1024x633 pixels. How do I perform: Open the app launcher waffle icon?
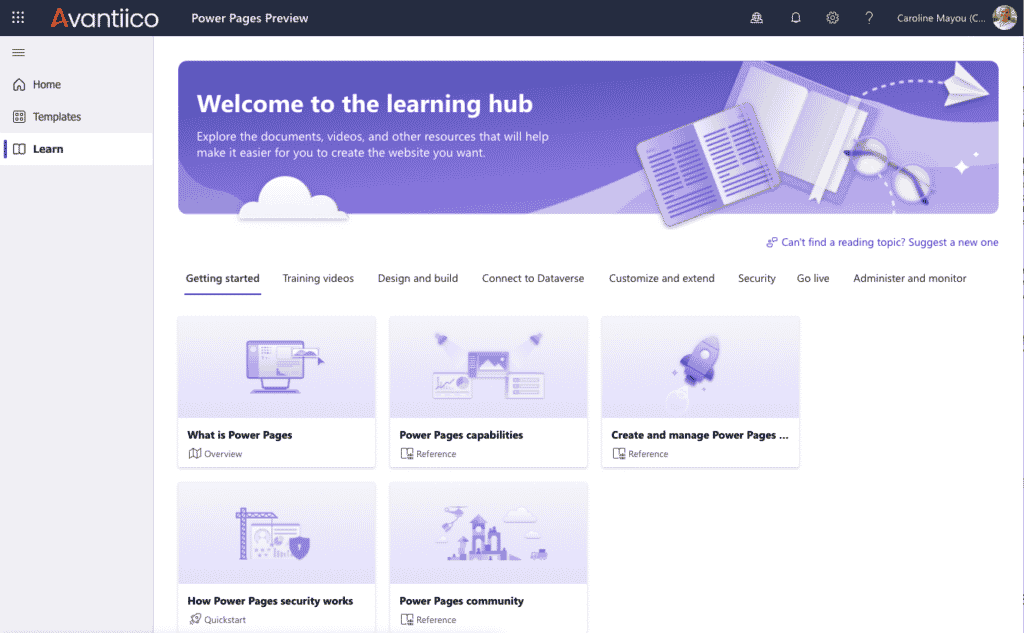coord(18,18)
